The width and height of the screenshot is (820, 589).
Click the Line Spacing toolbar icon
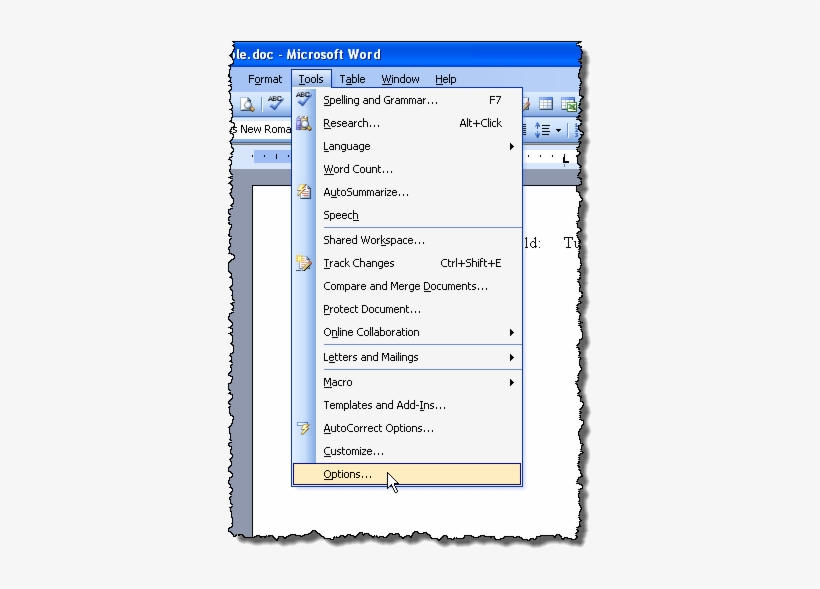(542, 129)
